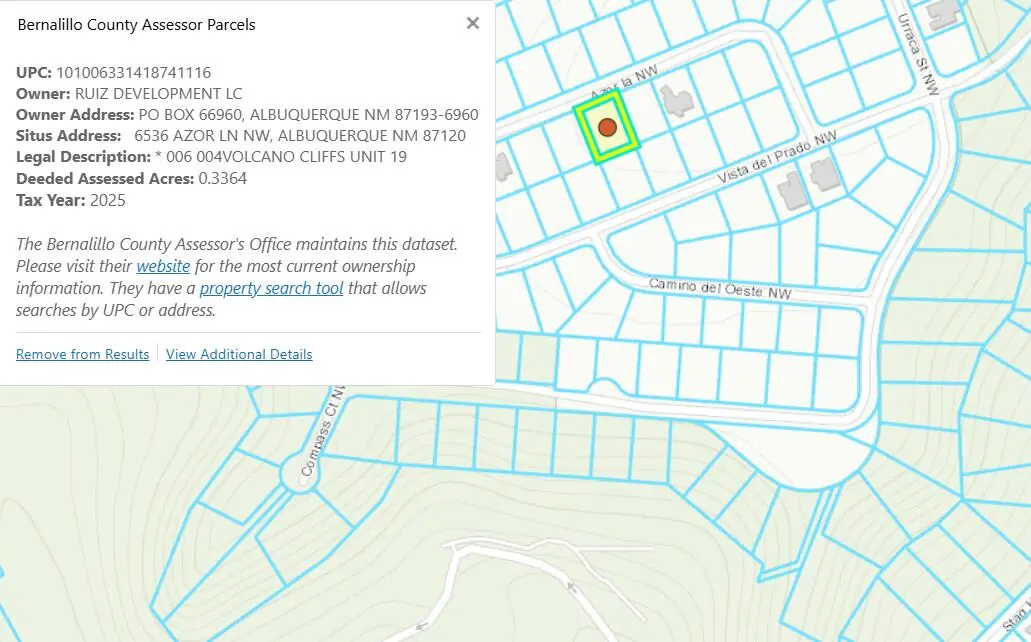Click the Tax Year 2025 field
This screenshot has width=1031, height=642.
click(x=107, y=200)
